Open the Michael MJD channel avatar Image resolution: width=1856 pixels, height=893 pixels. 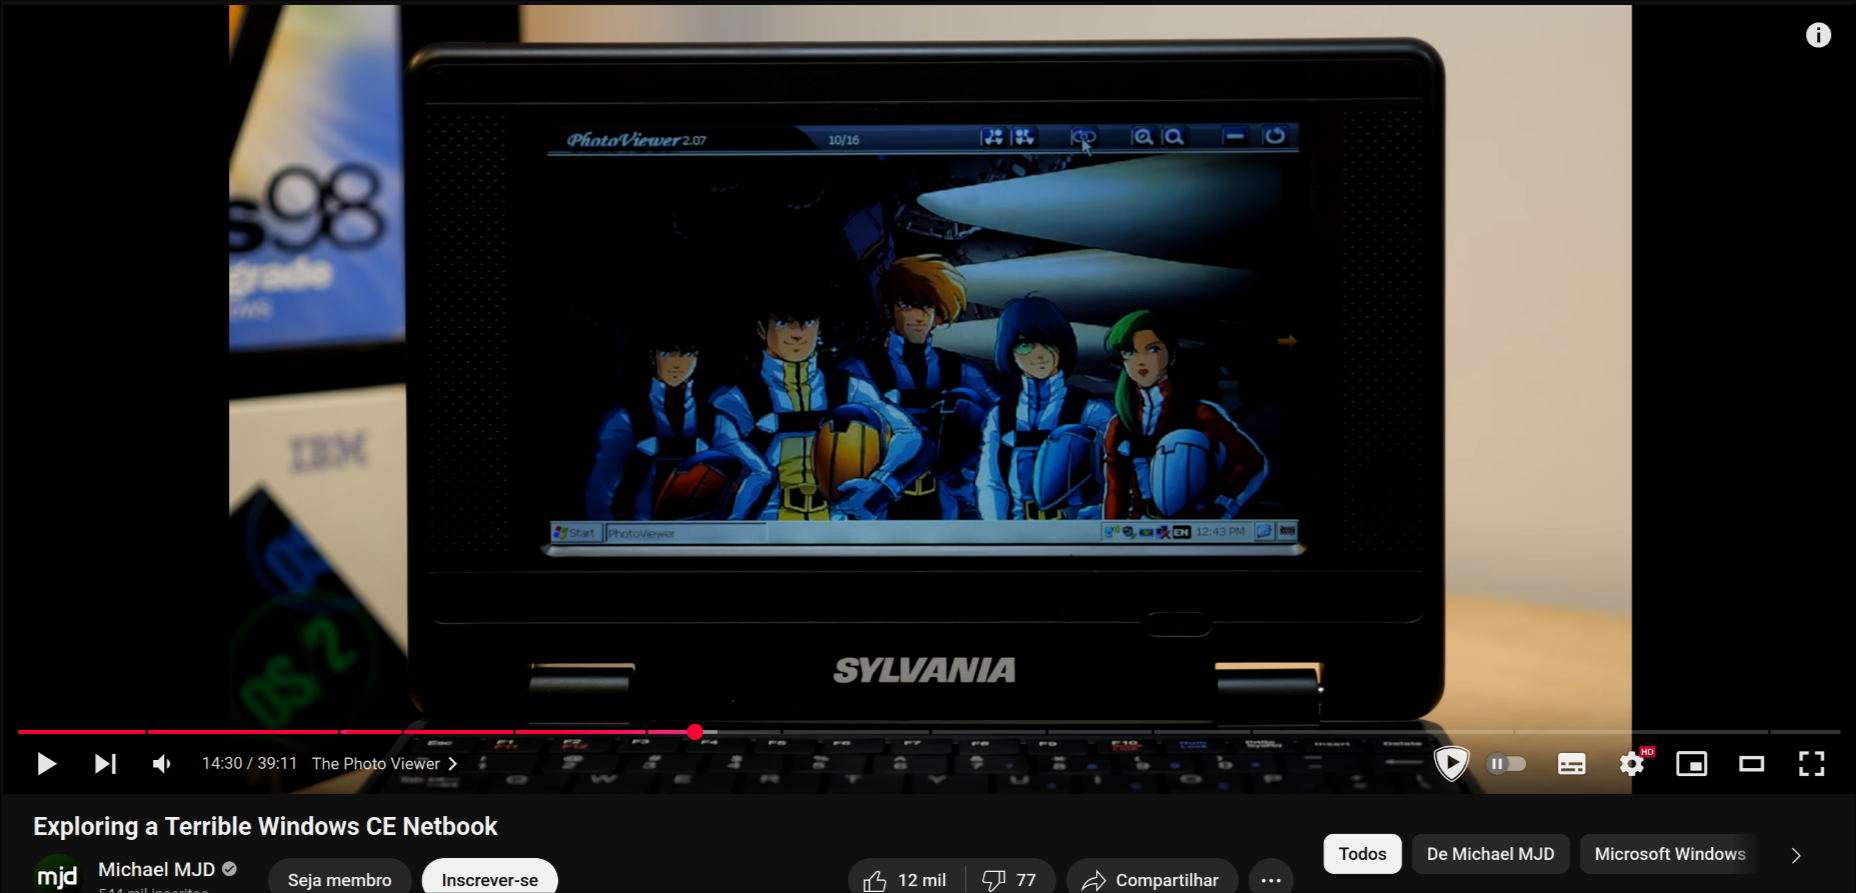coord(57,874)
